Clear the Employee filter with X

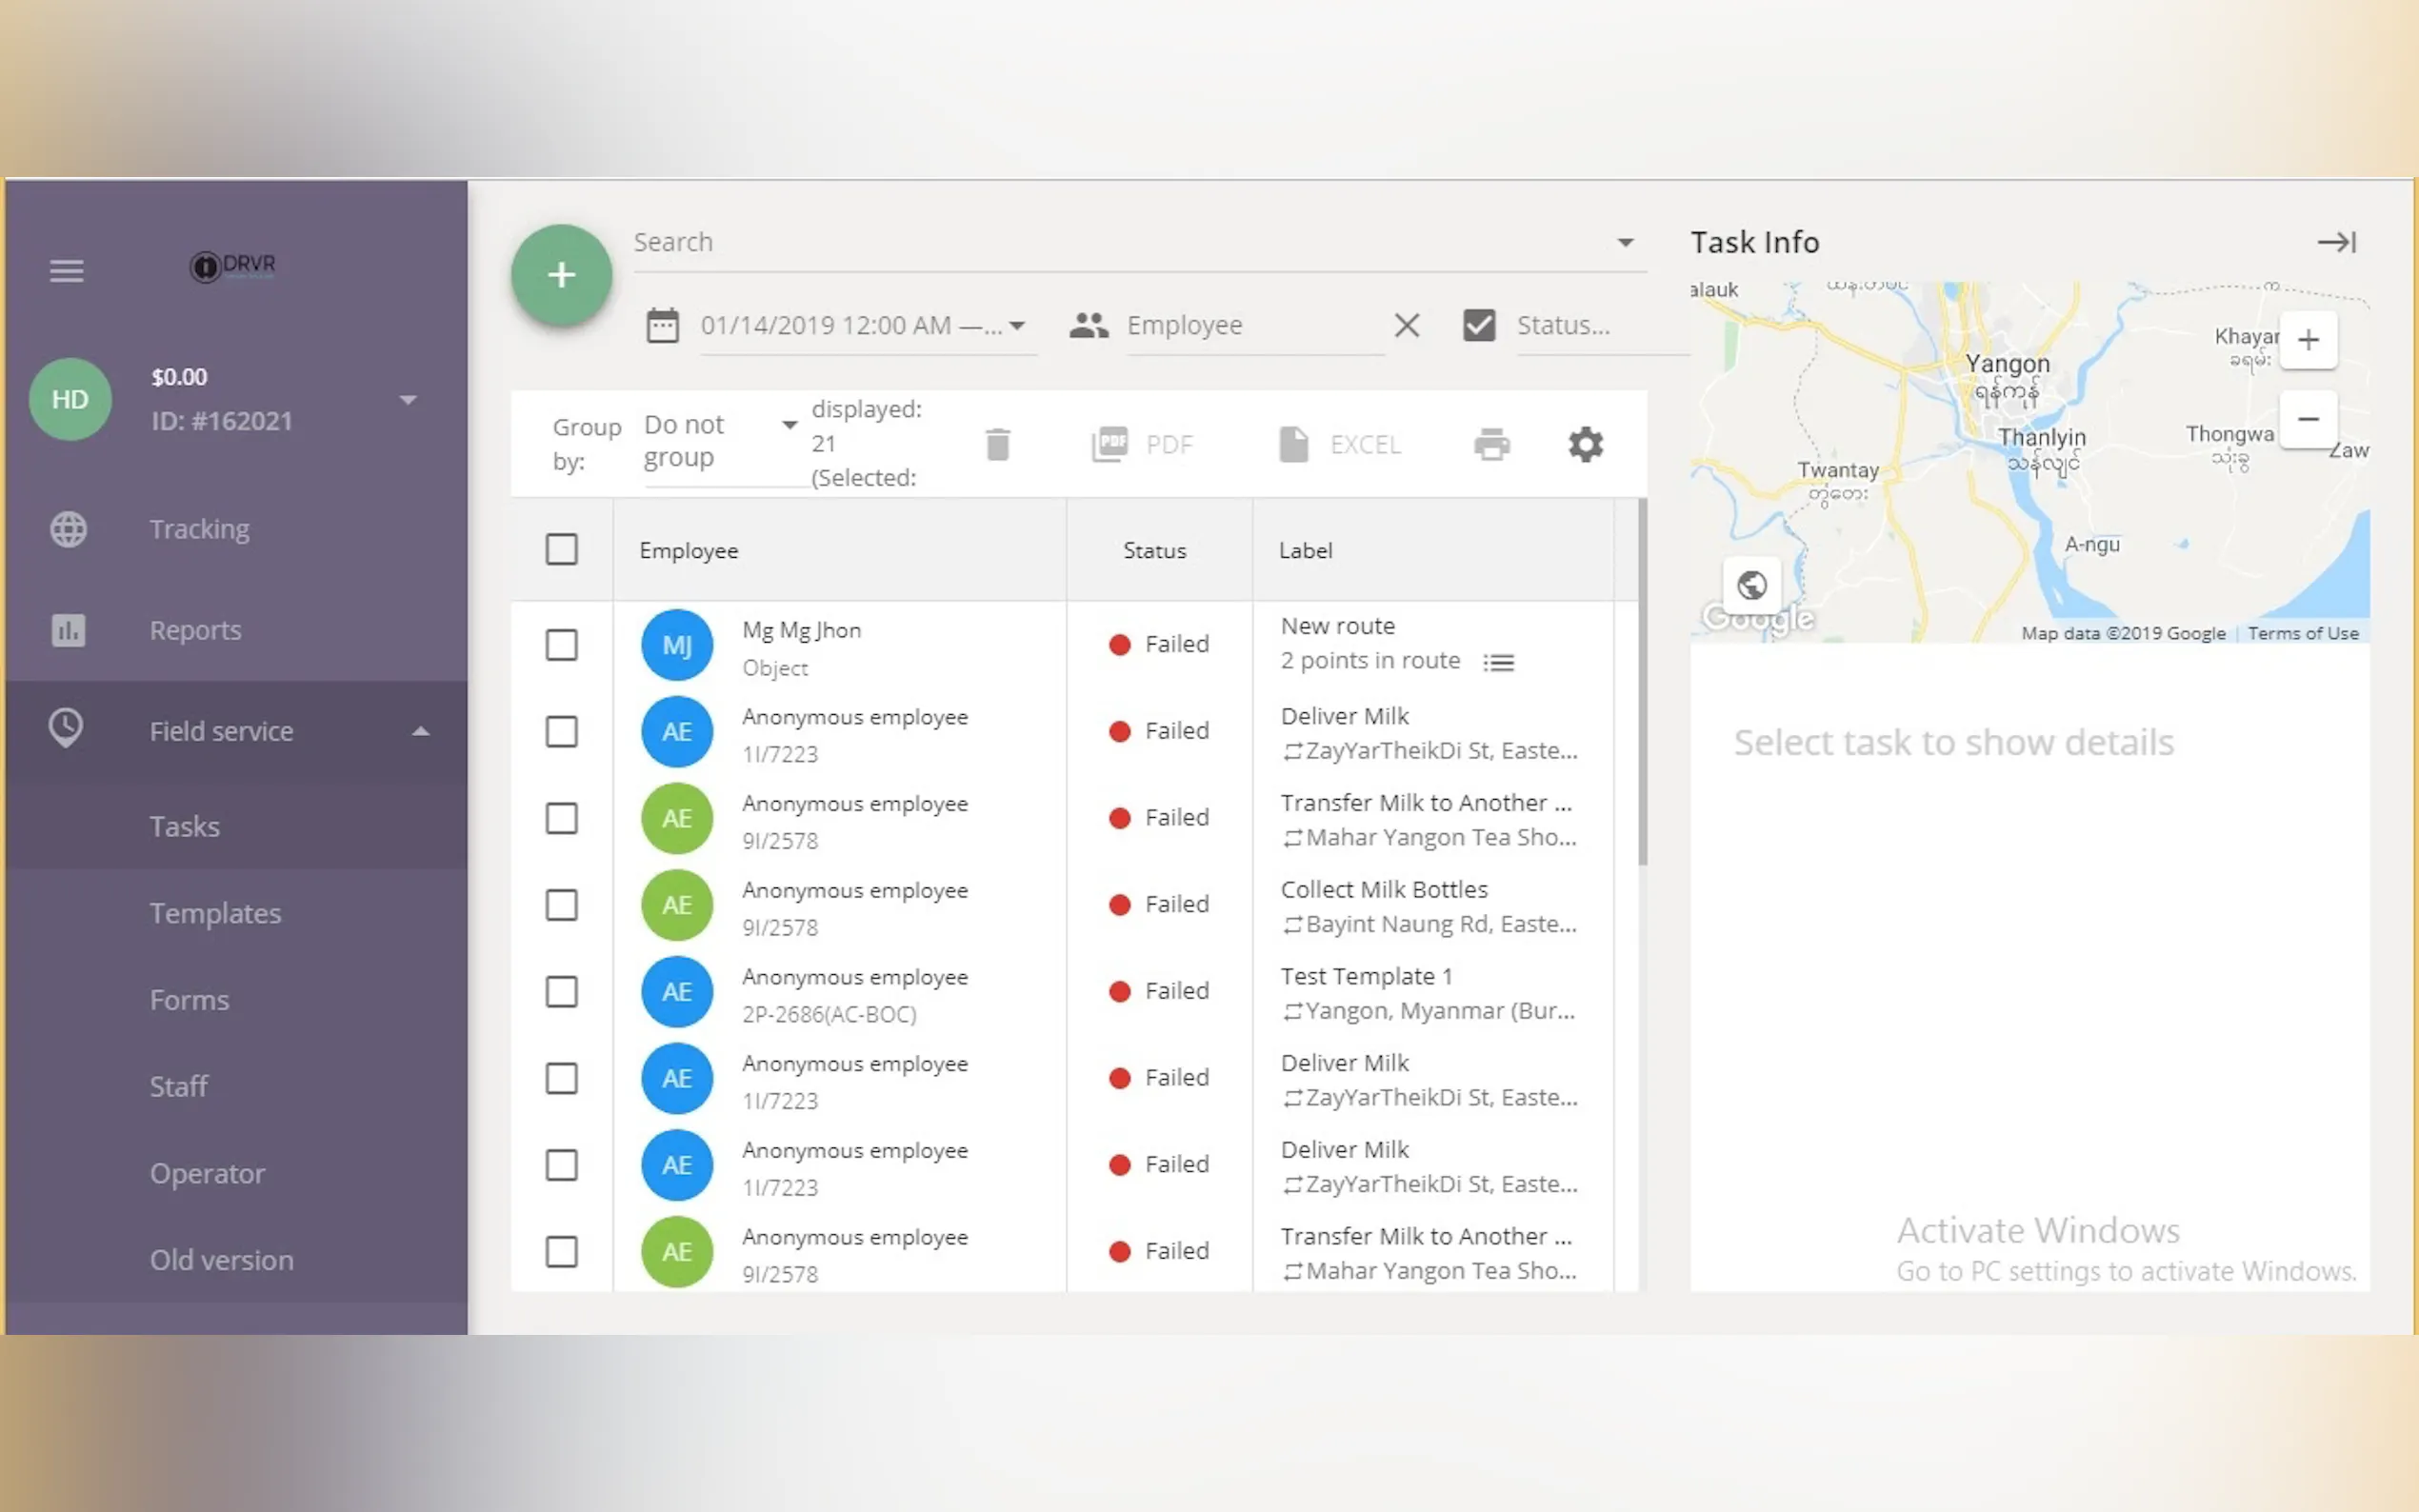(1406, 325)
